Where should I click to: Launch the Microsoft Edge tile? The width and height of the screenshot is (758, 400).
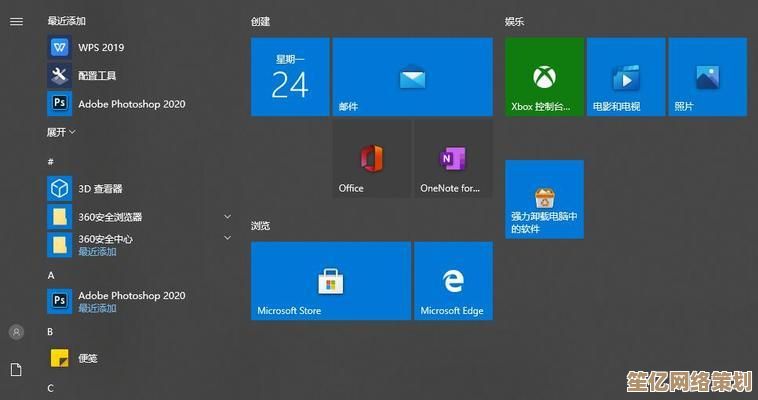pos(452,281)
